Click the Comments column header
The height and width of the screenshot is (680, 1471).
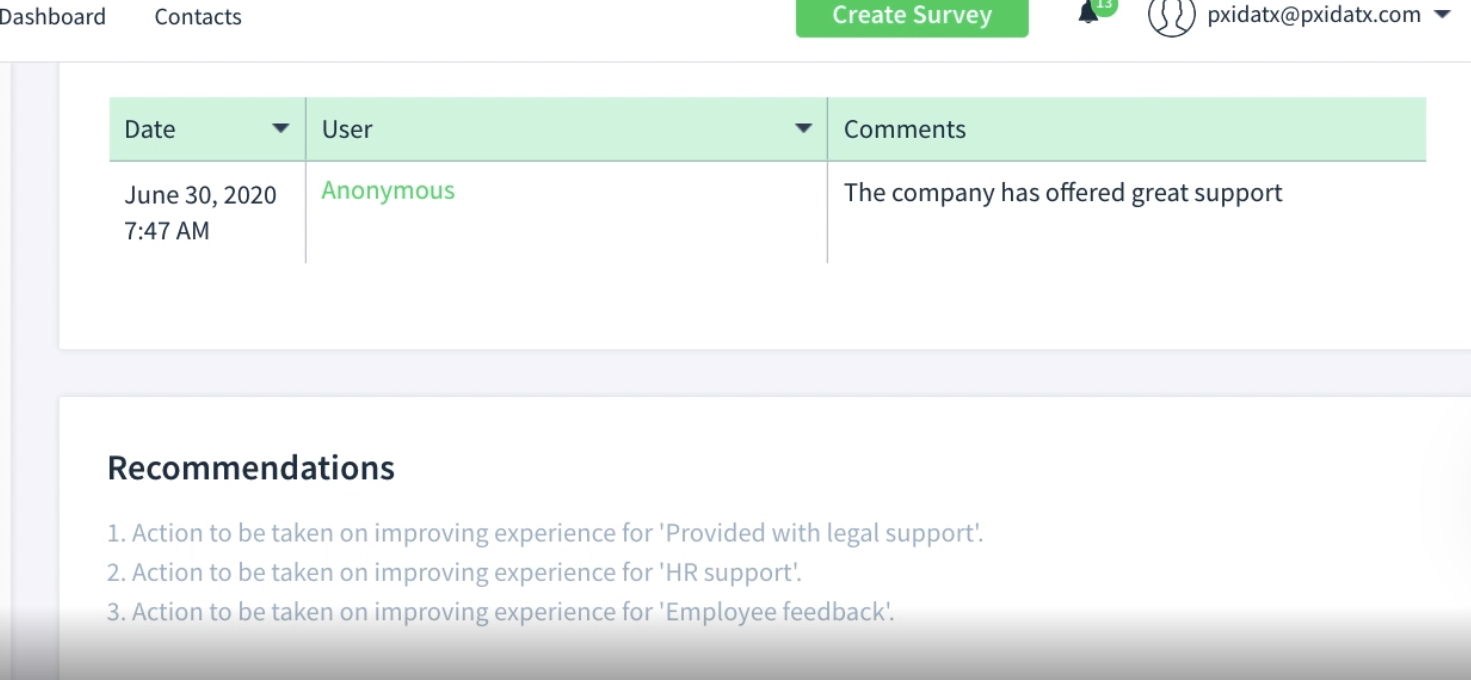tap(905, 129)
